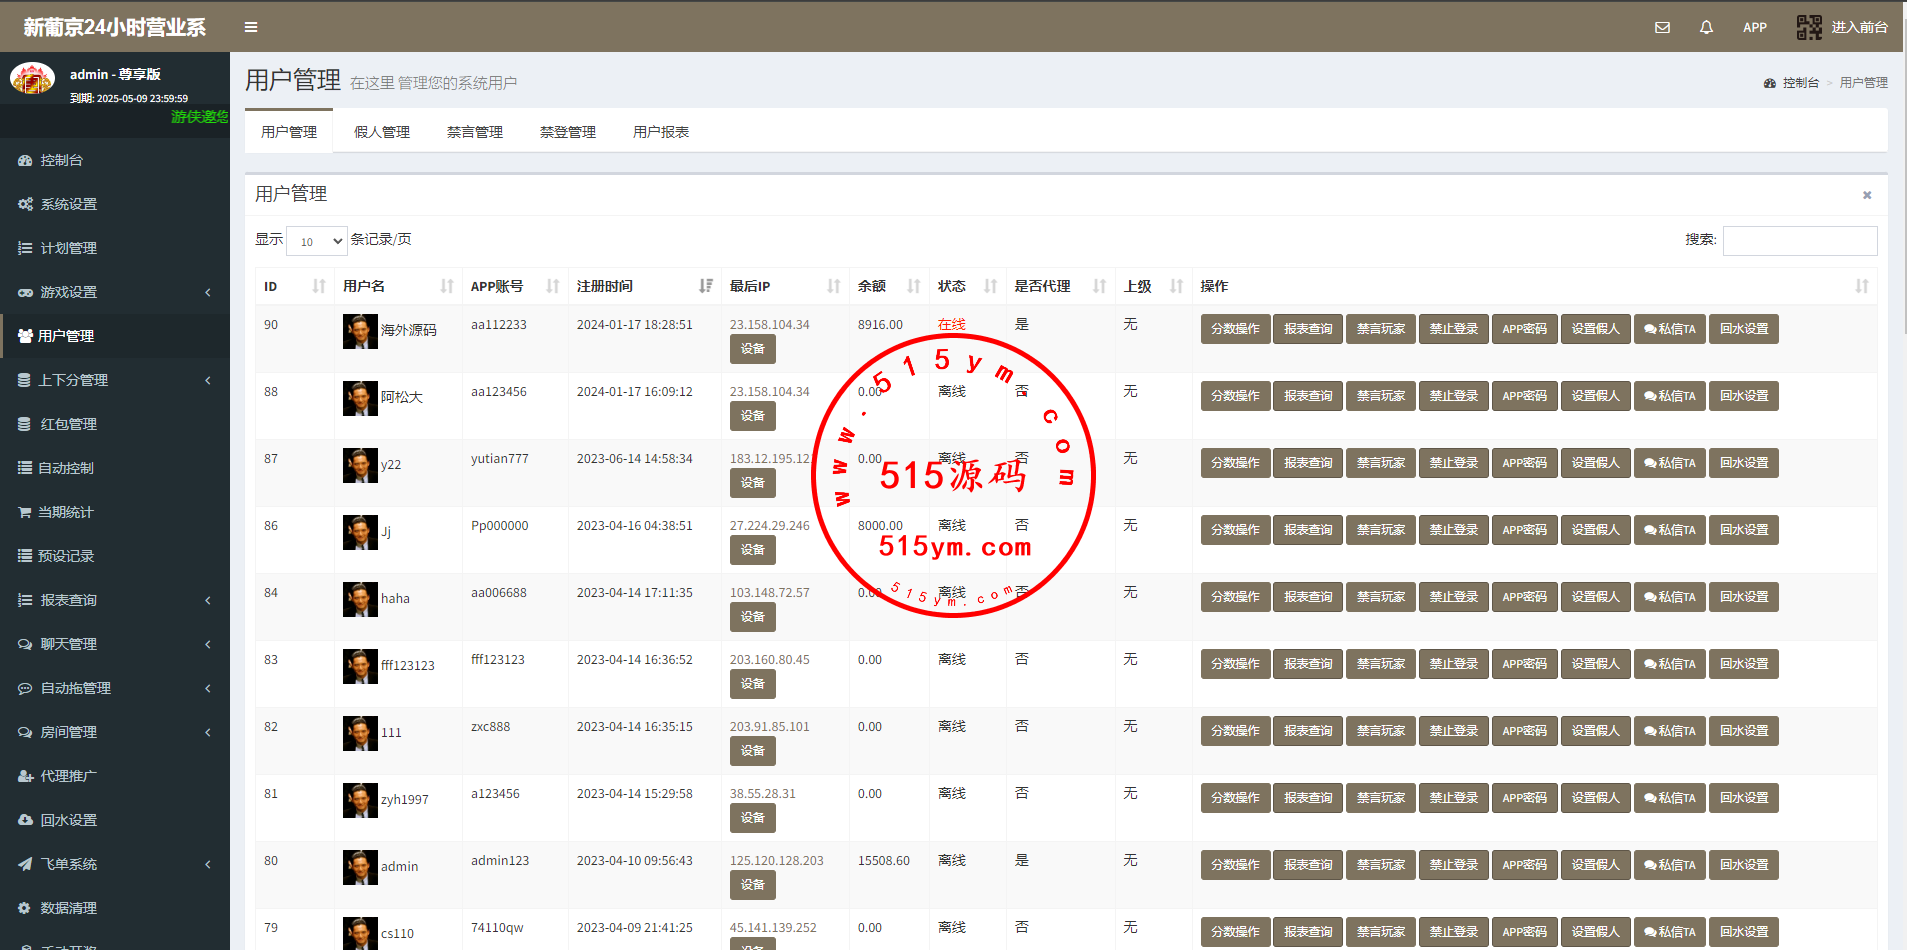Open the mail envelope icon in header
Image resolution: width=1907 pixels, height=950 pixels.
[x=1662, y=27]
